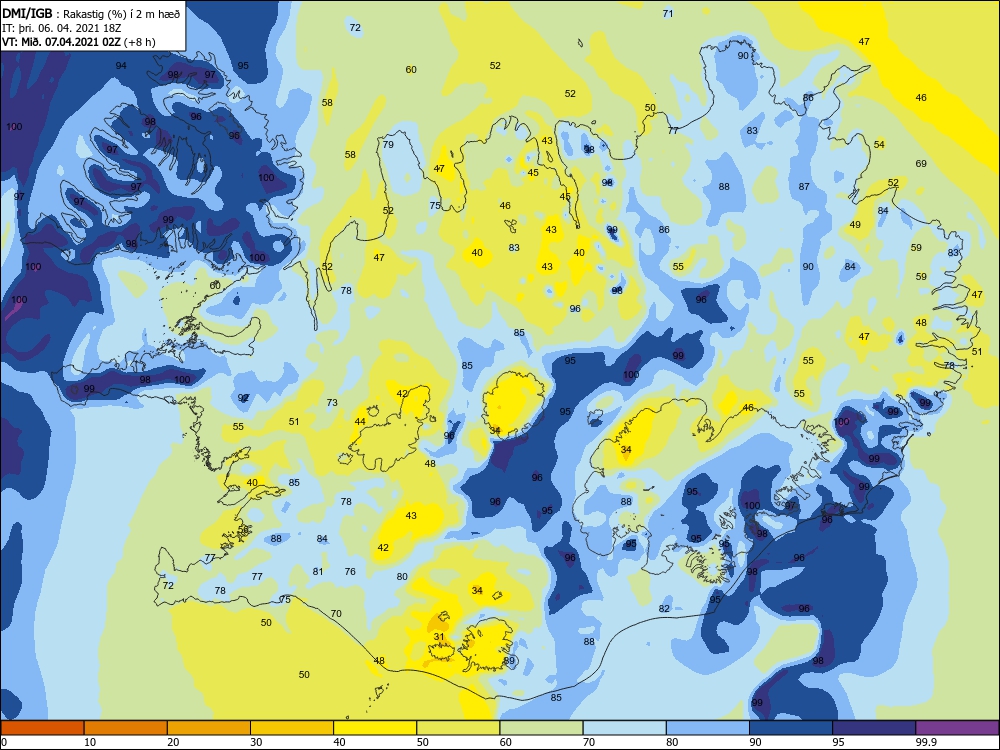Click the orange 10–20 legend swatch
This screenshot has width=1000, height=750.
(126, 728)
